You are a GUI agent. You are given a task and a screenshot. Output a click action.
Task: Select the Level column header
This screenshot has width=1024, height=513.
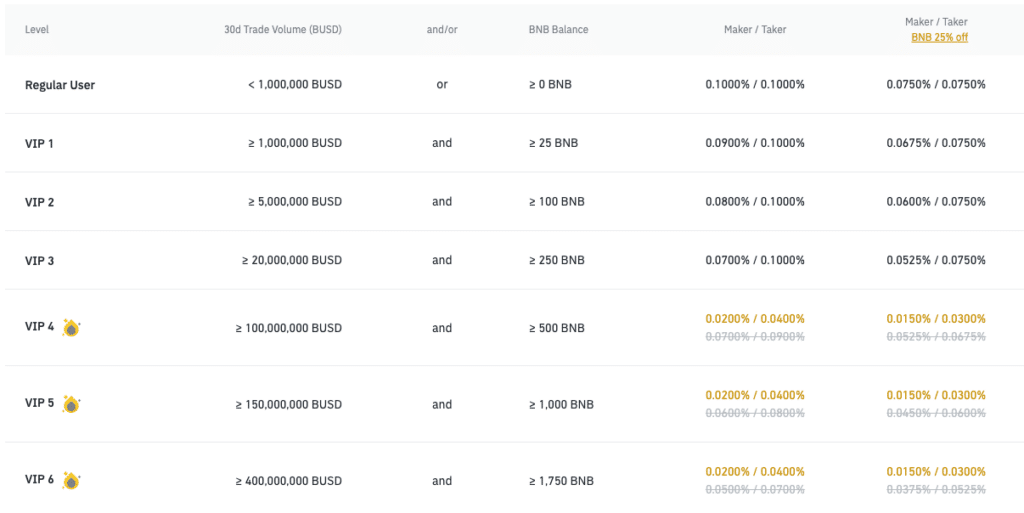[37, 29]
